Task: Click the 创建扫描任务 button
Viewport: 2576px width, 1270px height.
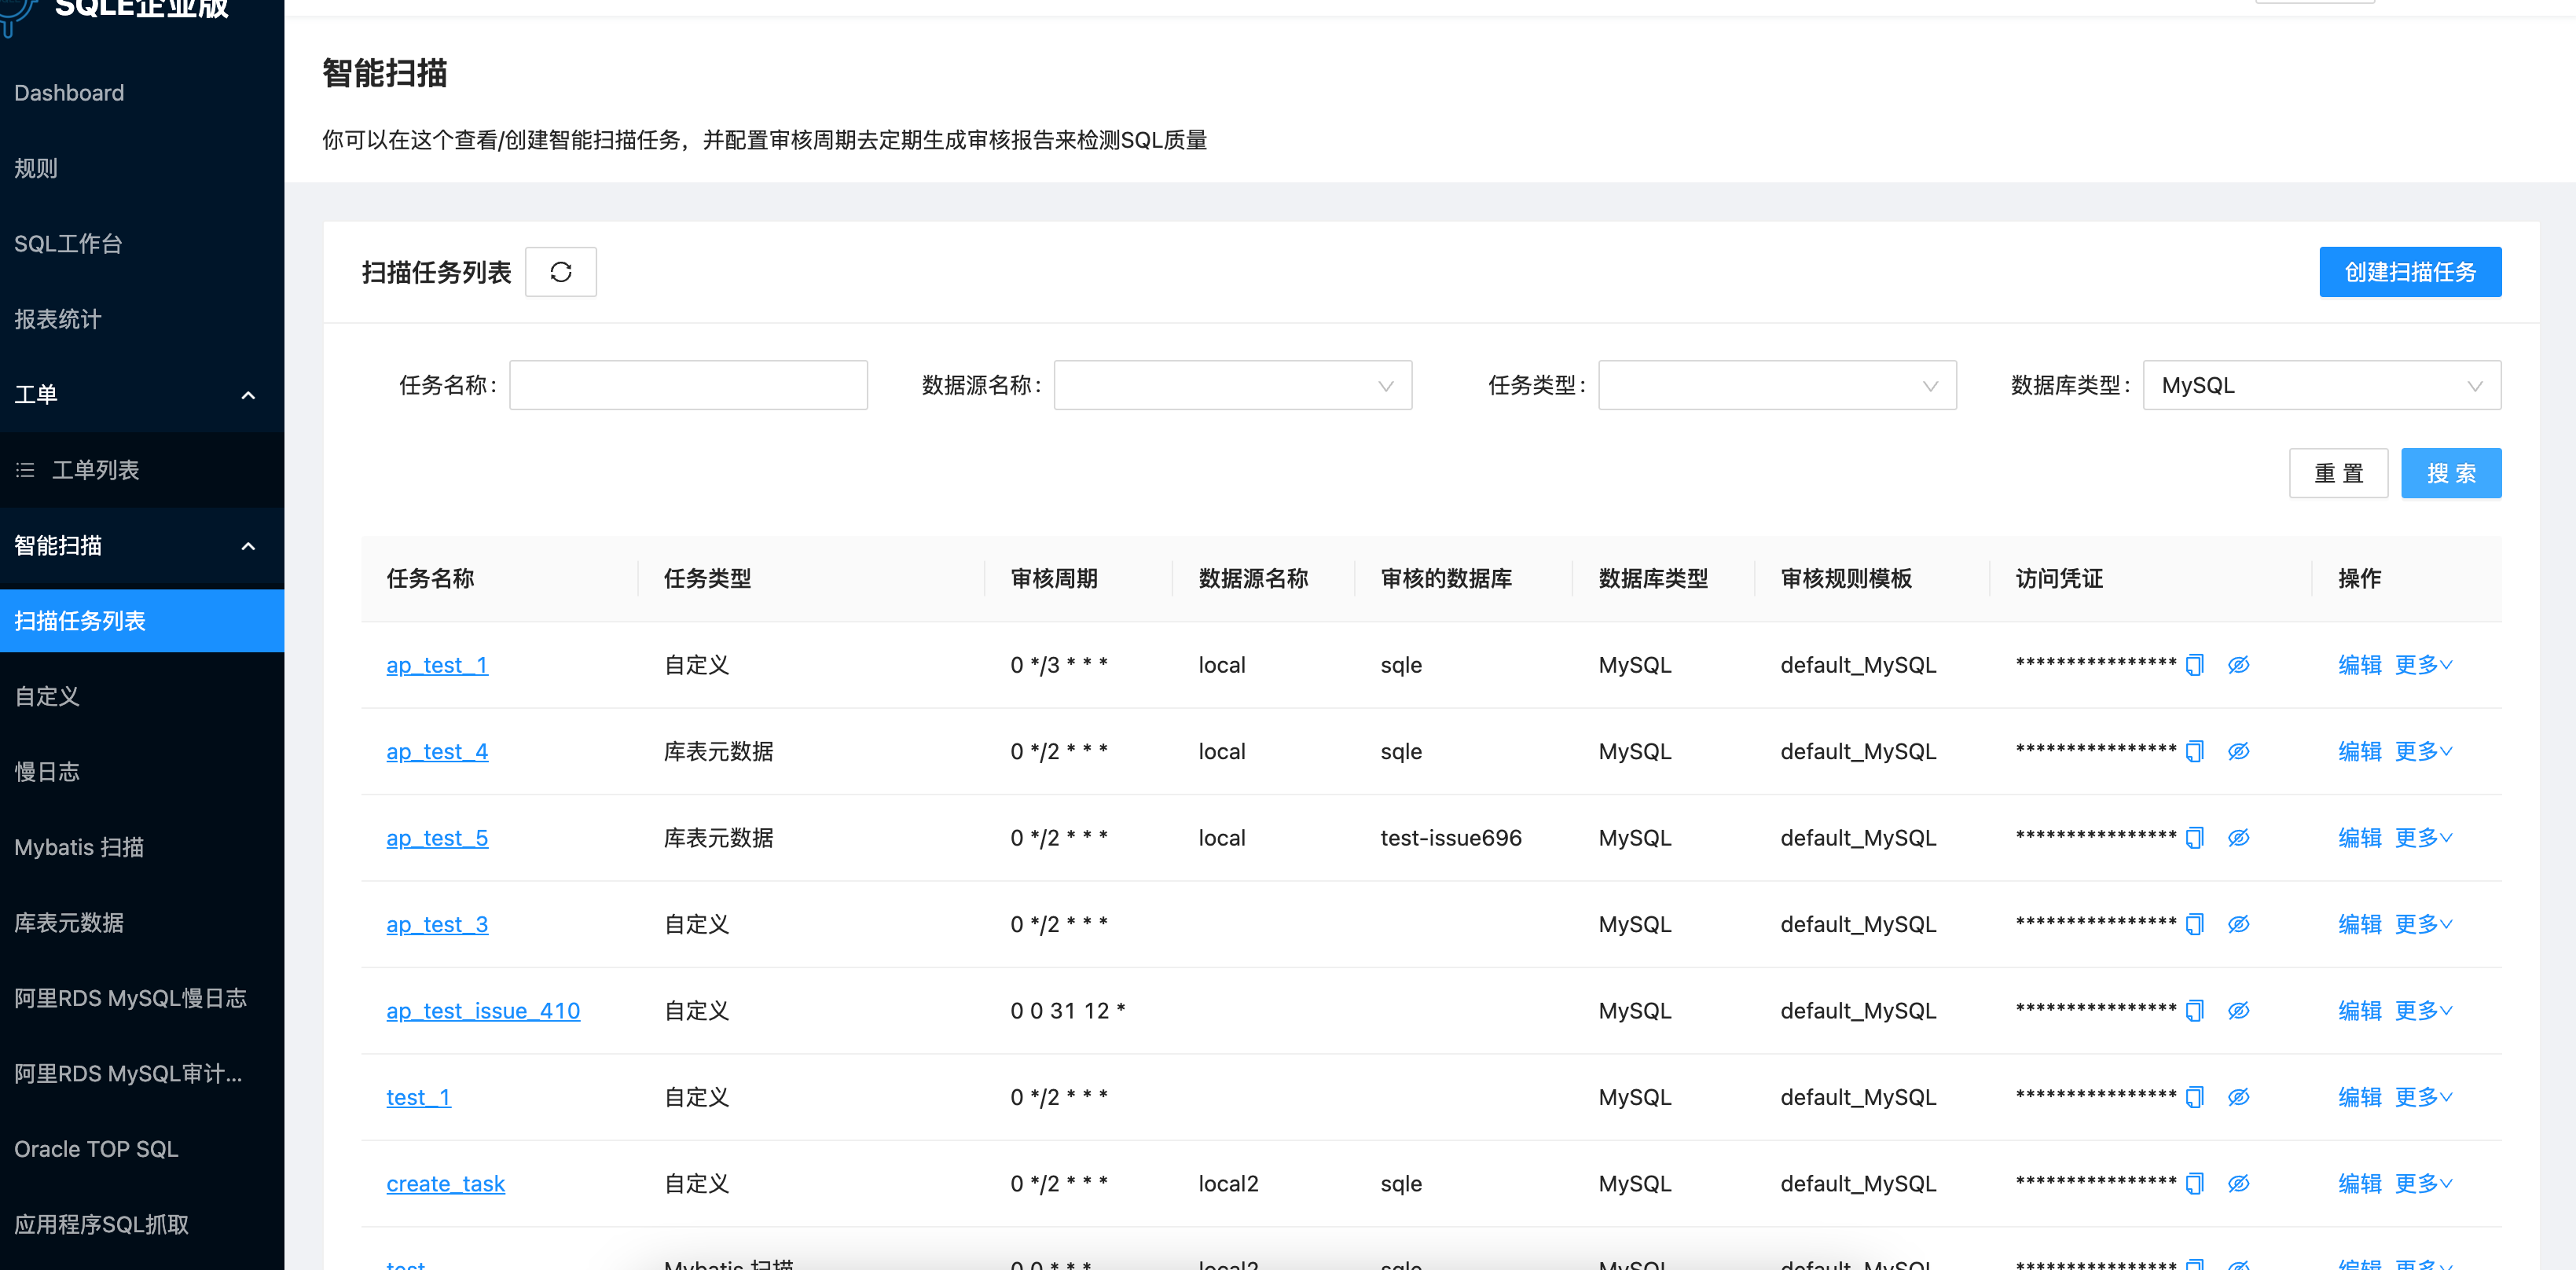Action: [2410, 271]
